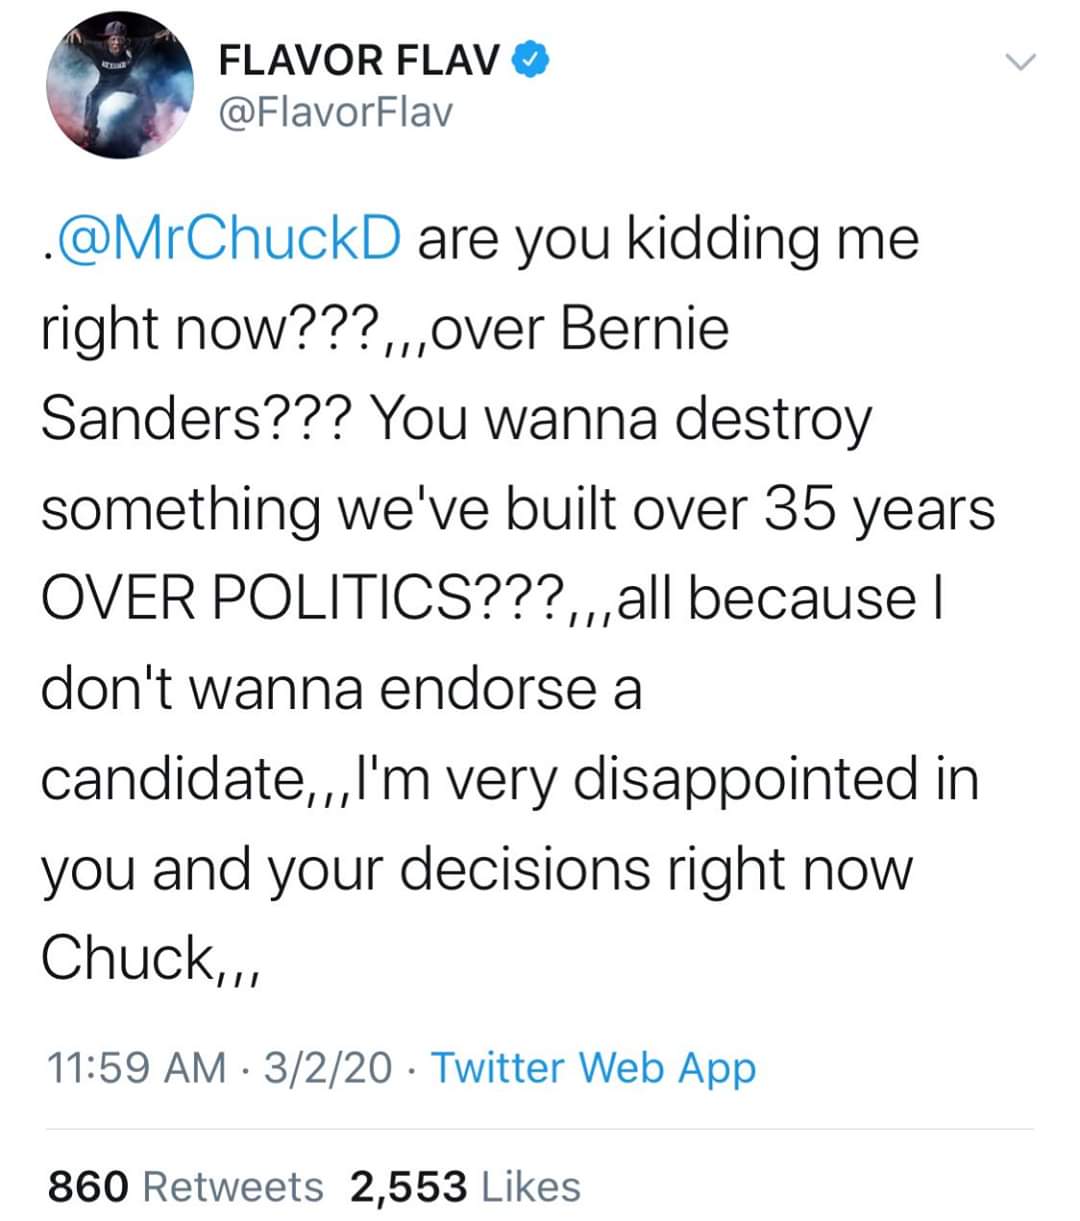The image size is (1080, 1221).
Task: View the 2,553 Likes list
Action: point(466,1186)
